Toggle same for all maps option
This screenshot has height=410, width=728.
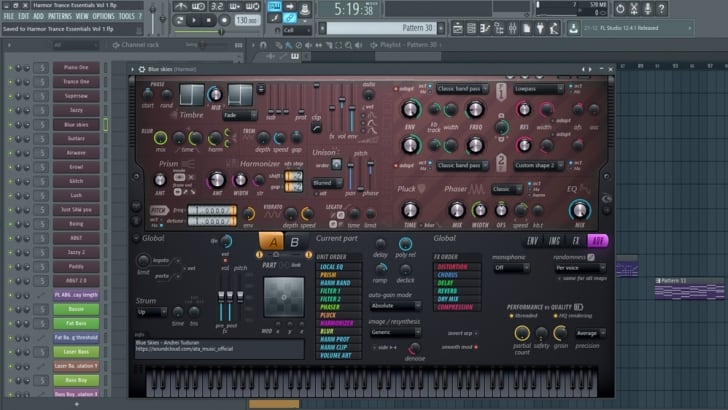point(559,278)
